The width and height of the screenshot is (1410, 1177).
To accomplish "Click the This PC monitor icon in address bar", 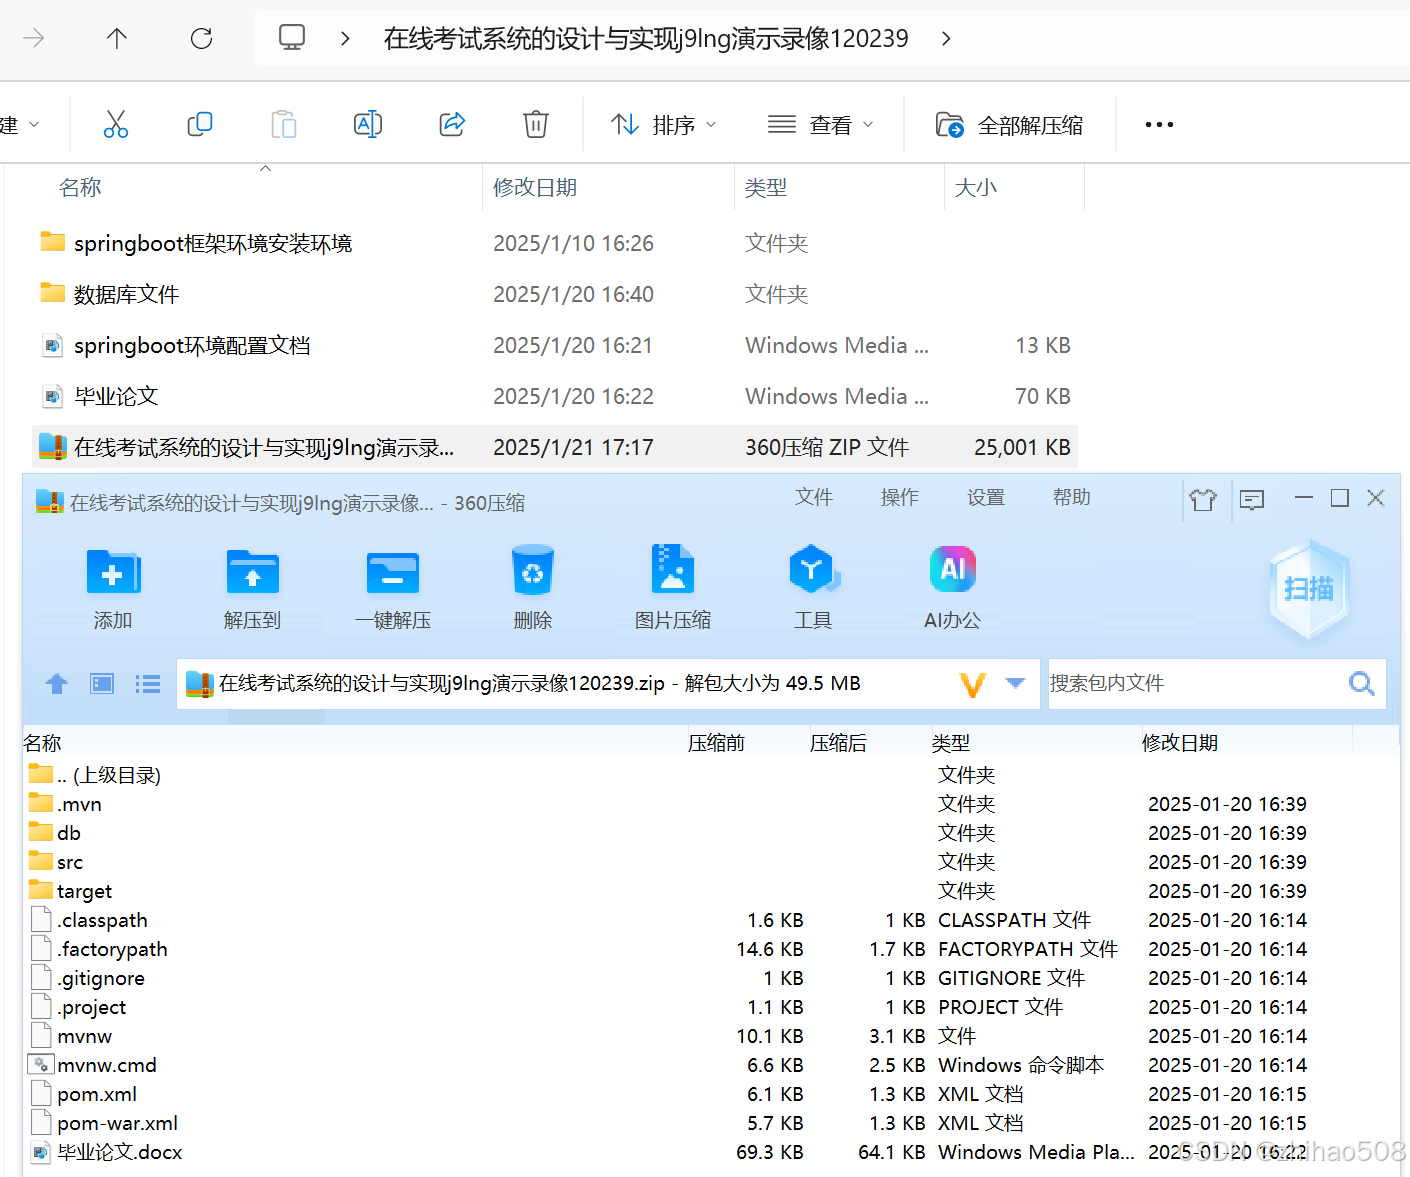I will click(292, 38).
